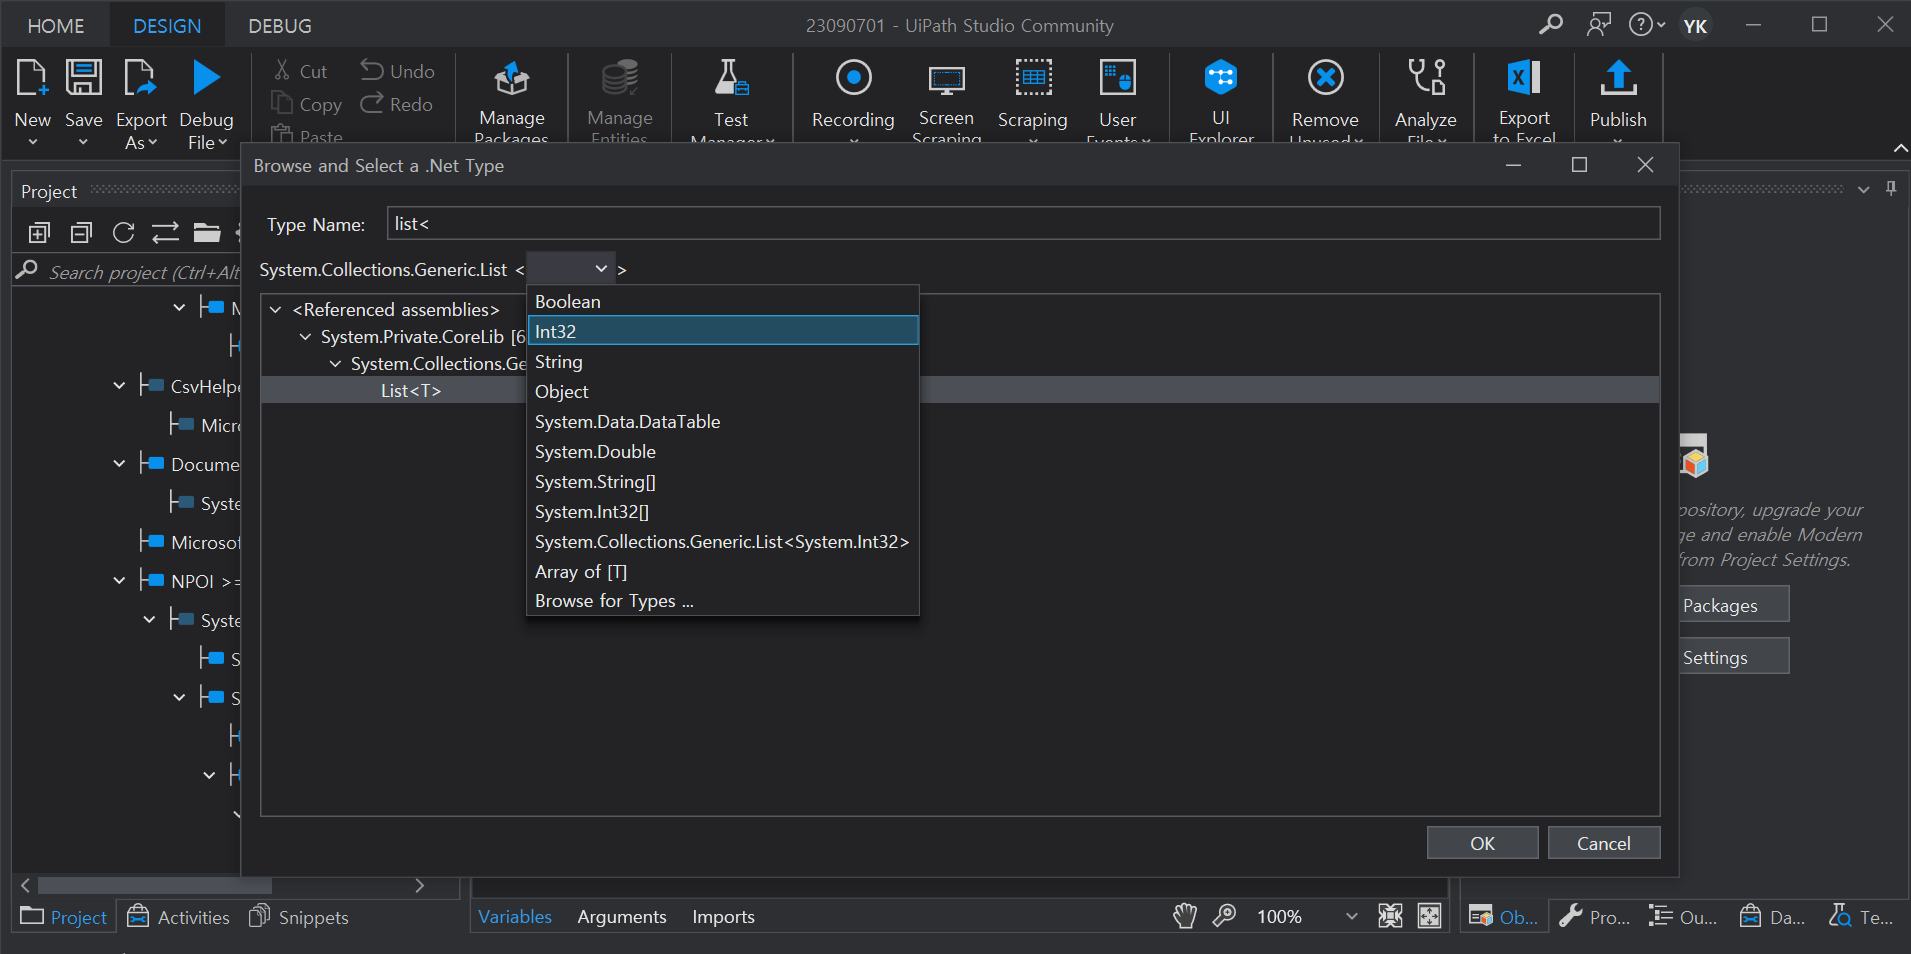Collapse the NPOI dependency node
The height and width of the screenshot is (954, 1911).
119,581
